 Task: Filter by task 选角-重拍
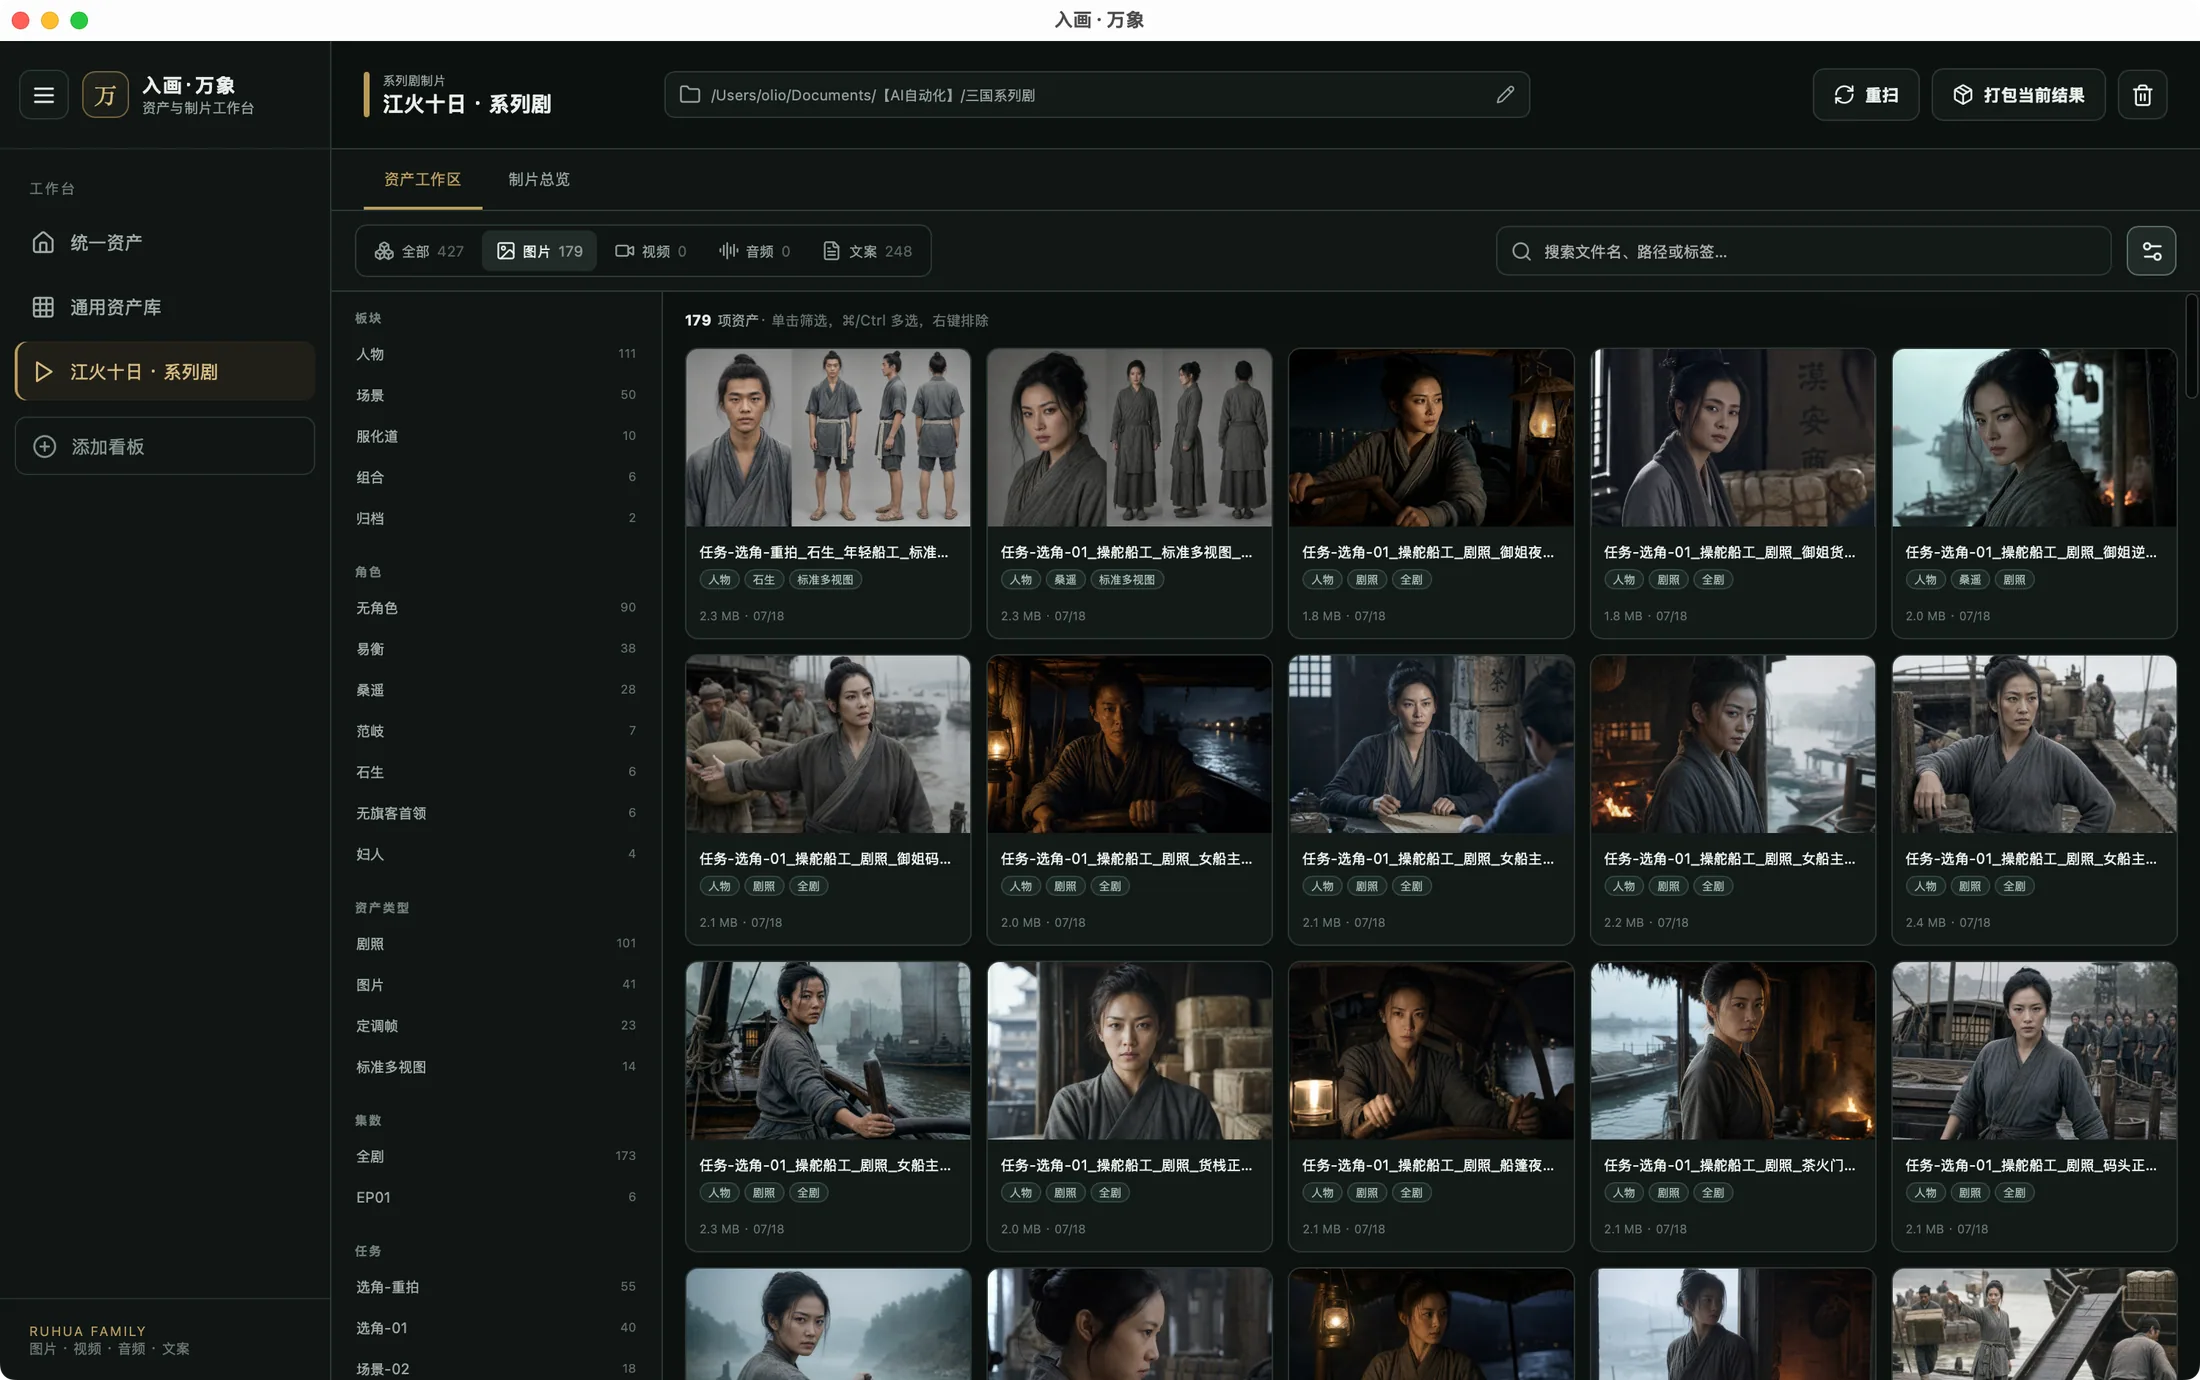click(x=496, y=1287)
